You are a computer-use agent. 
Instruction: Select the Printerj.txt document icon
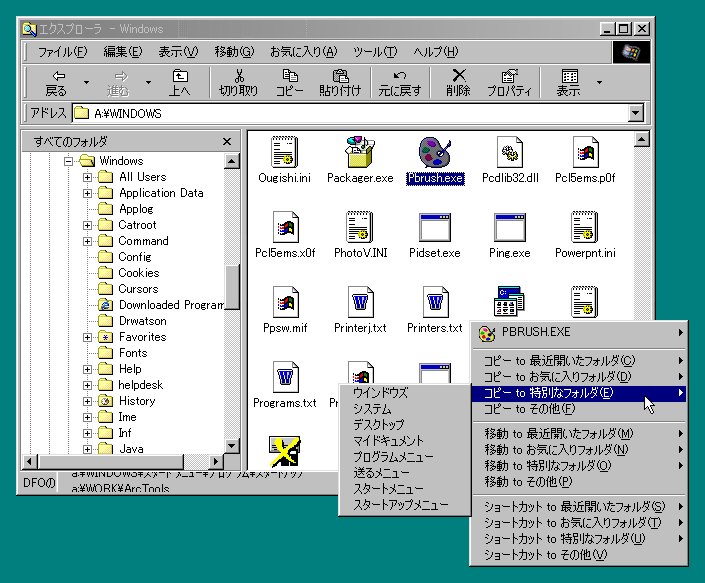tap(361, 303)
